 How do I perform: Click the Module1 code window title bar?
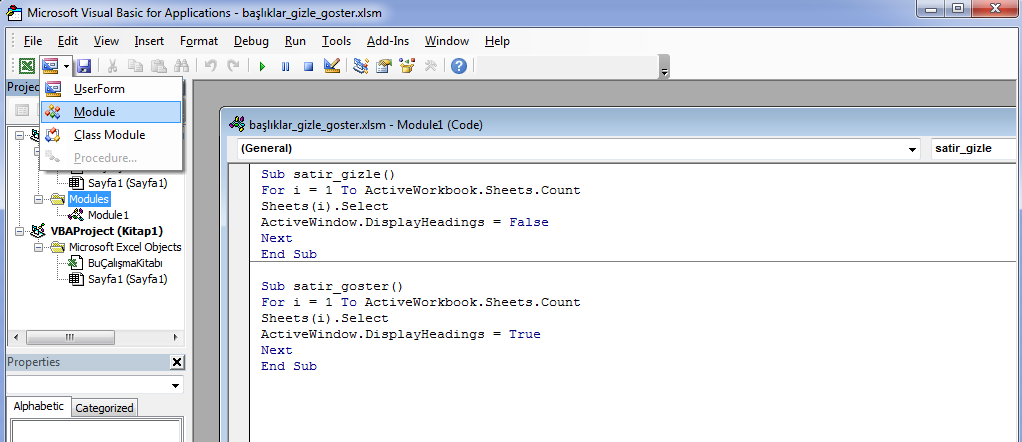pos(621,125)
